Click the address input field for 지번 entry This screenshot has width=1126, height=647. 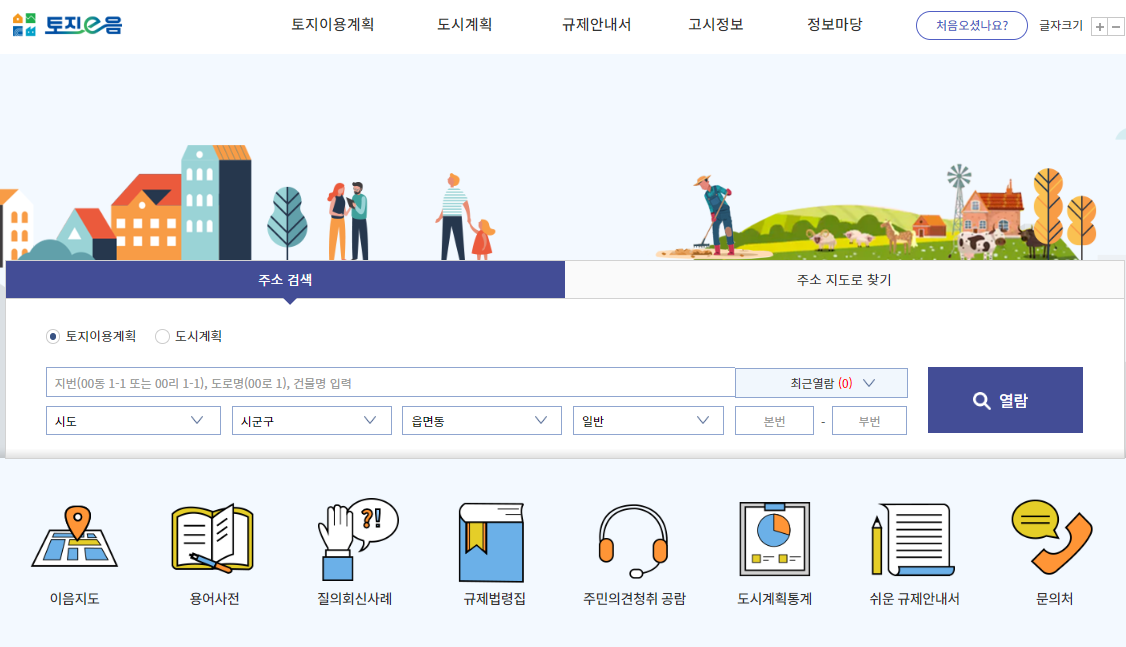pyautogui.click(x=390, y=382)
